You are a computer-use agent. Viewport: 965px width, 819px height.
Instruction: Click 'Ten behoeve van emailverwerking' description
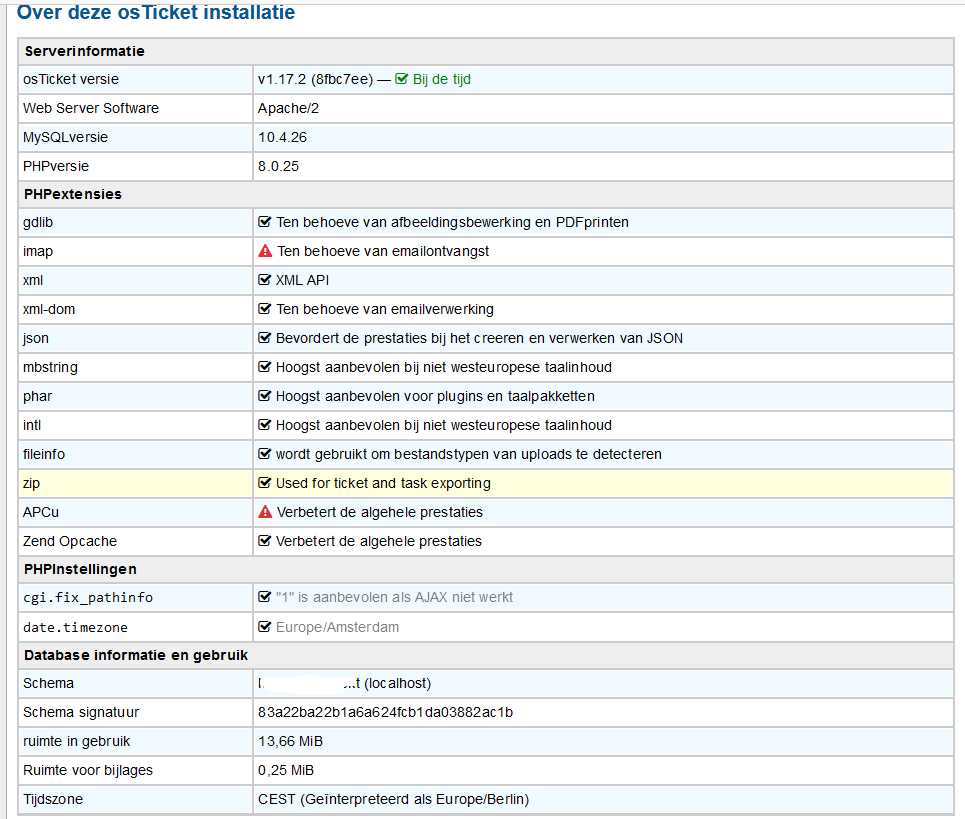coord(385,309)
